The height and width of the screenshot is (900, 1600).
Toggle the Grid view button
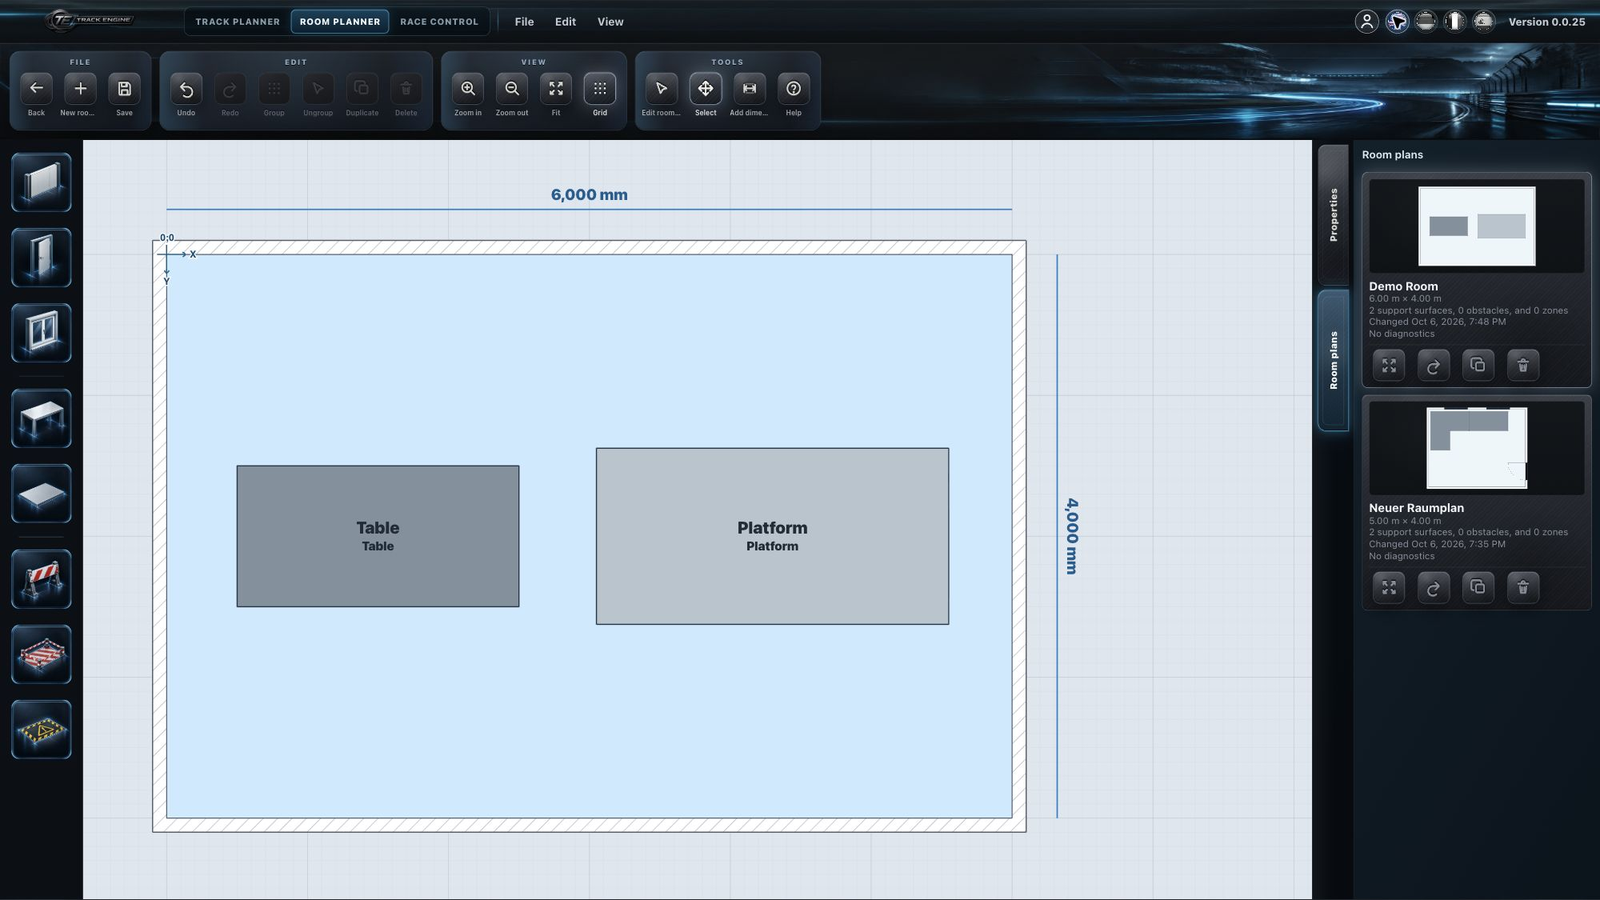pyautogui.click(x=600, y=95)
